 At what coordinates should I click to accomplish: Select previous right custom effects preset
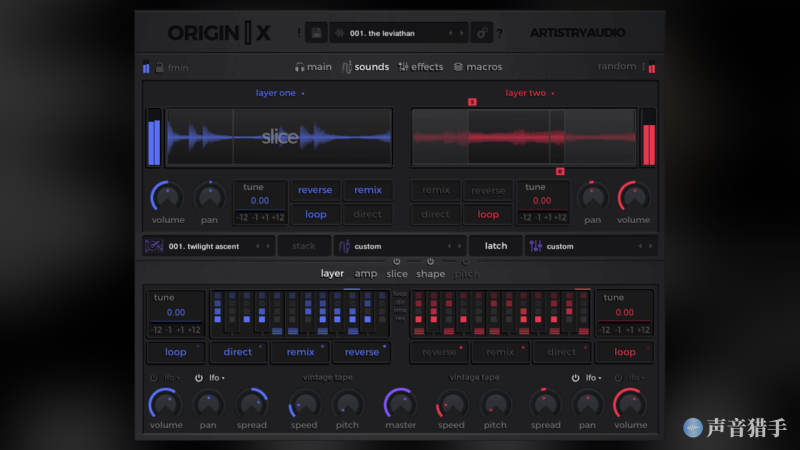click(x=640, y=246)
